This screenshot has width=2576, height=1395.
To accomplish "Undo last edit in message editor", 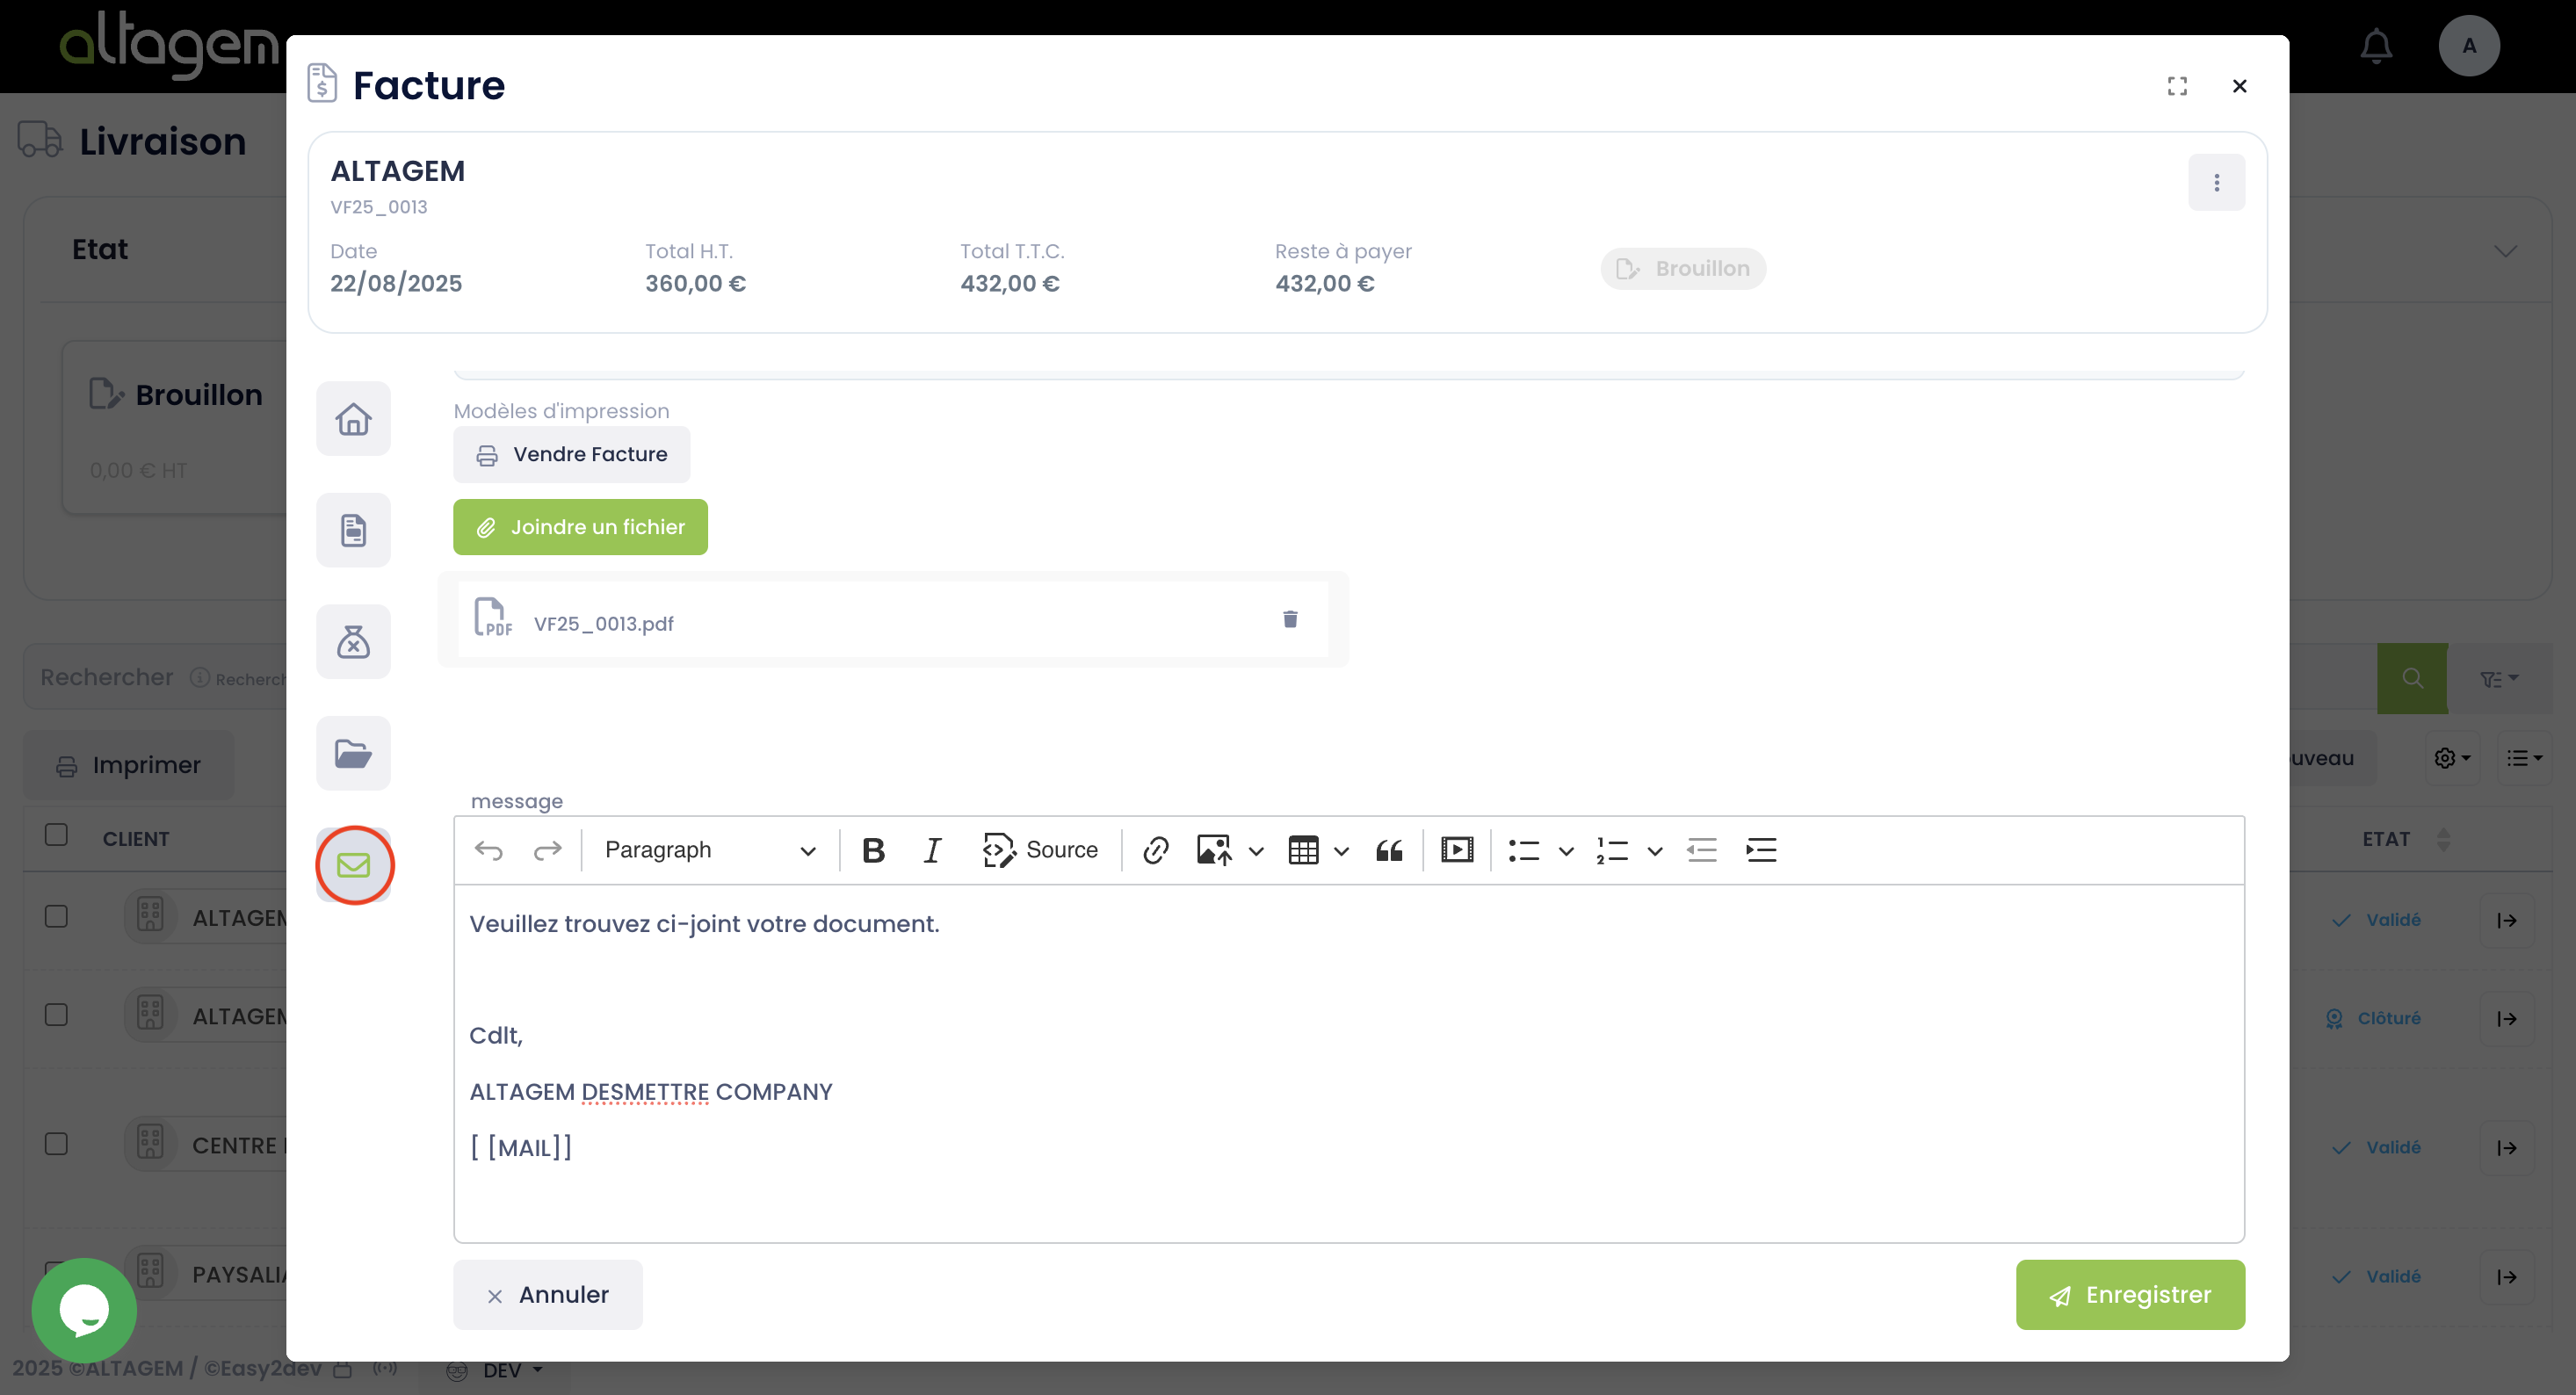I will point(489,850).
